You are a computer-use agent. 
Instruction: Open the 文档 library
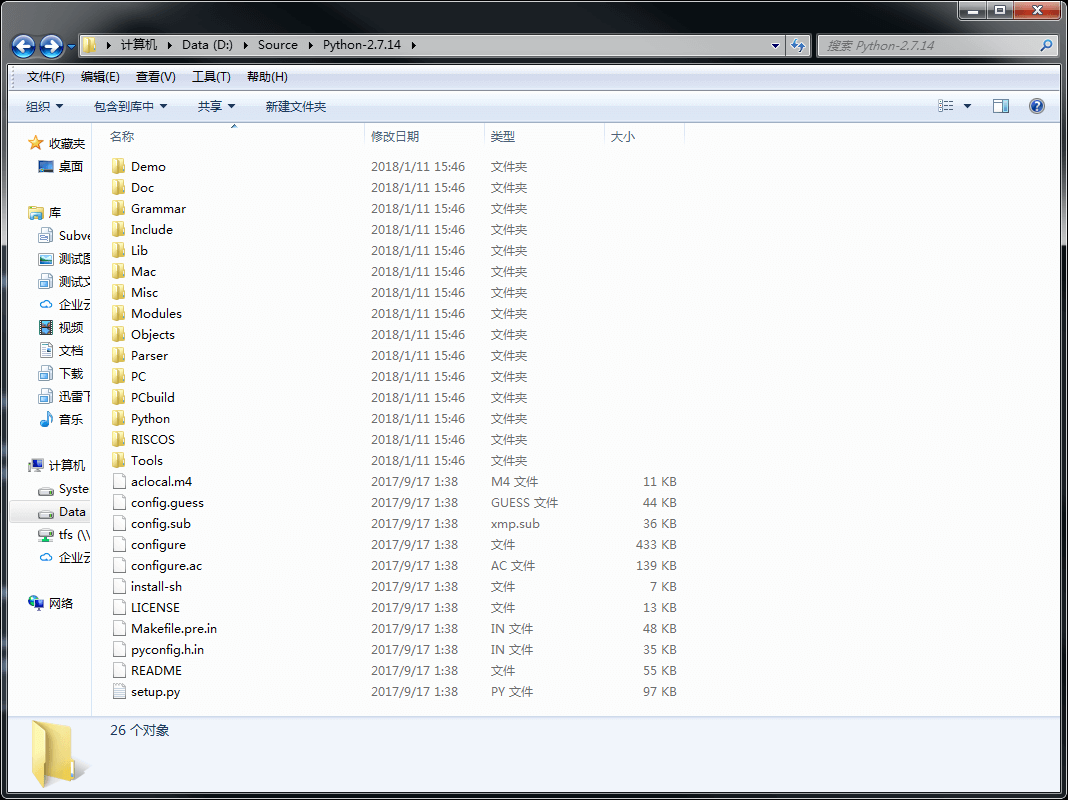point(61,351)
